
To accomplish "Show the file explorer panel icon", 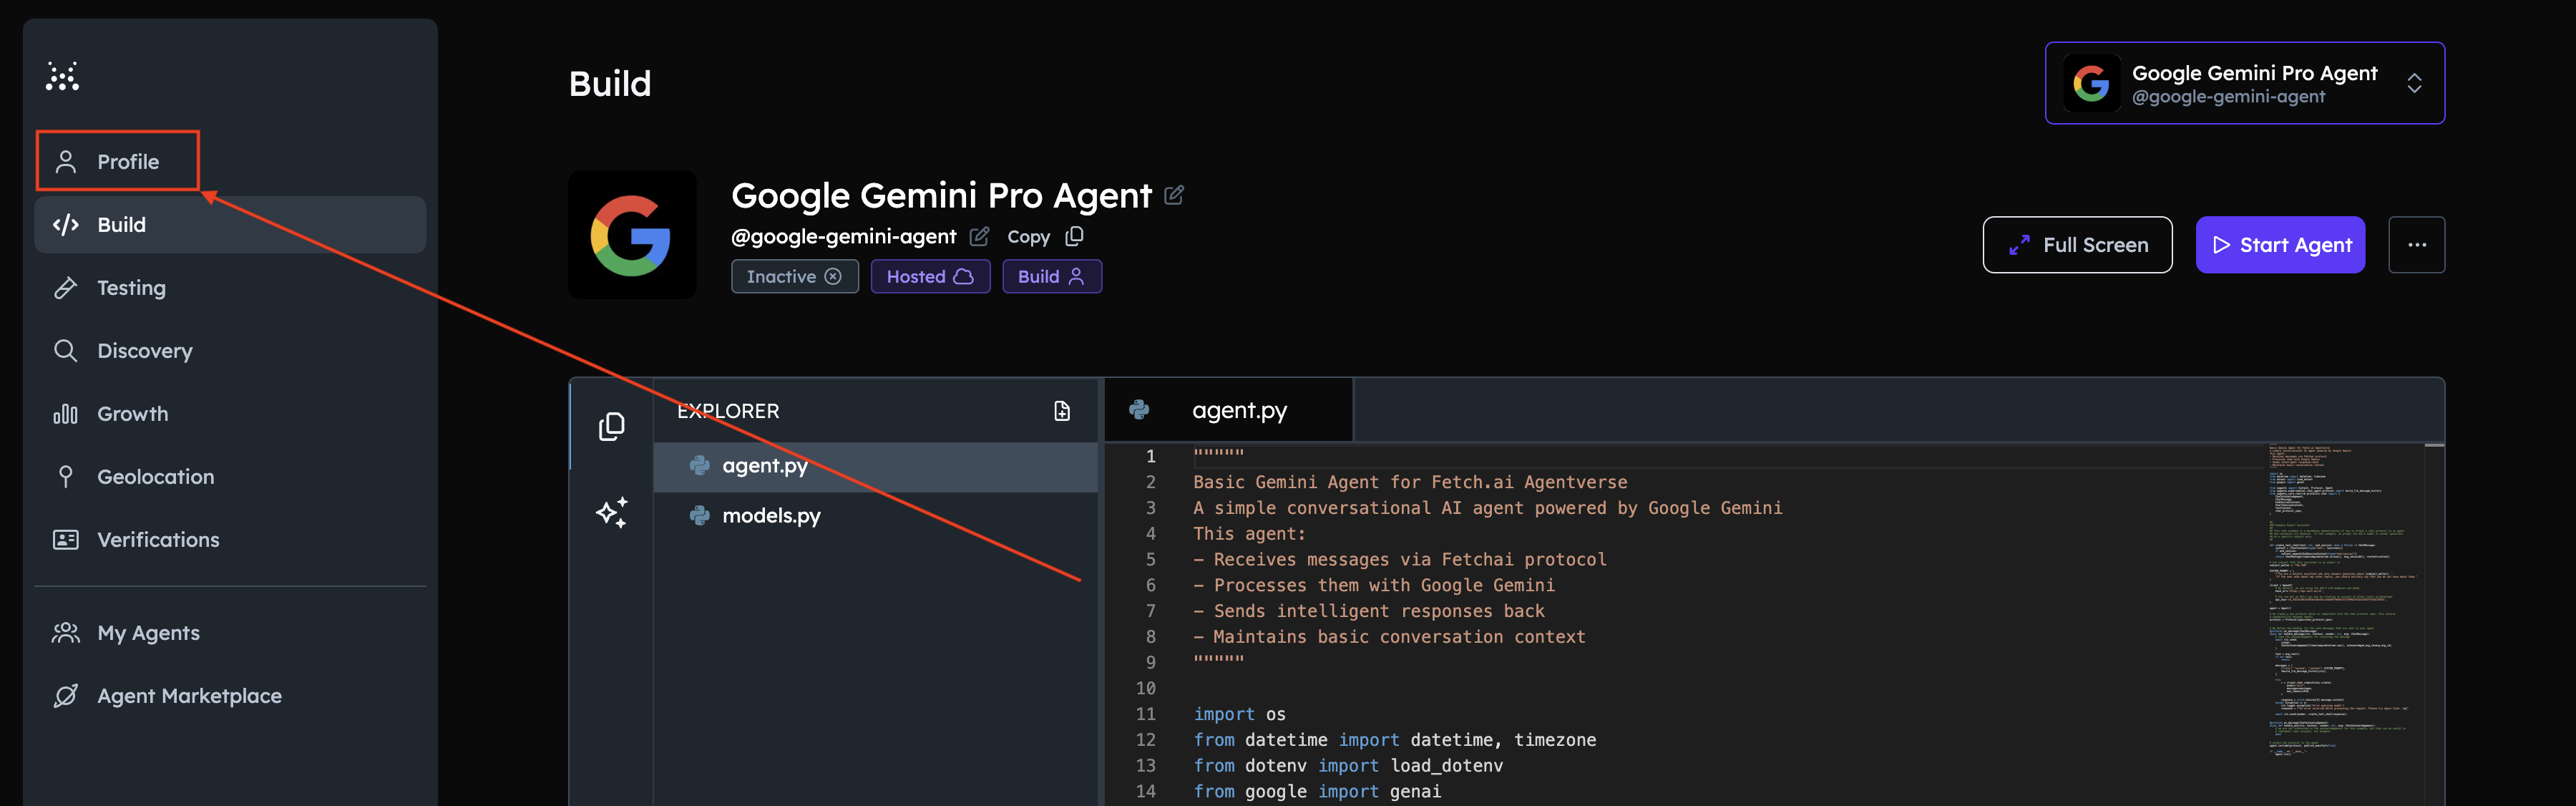I will 611,426.
